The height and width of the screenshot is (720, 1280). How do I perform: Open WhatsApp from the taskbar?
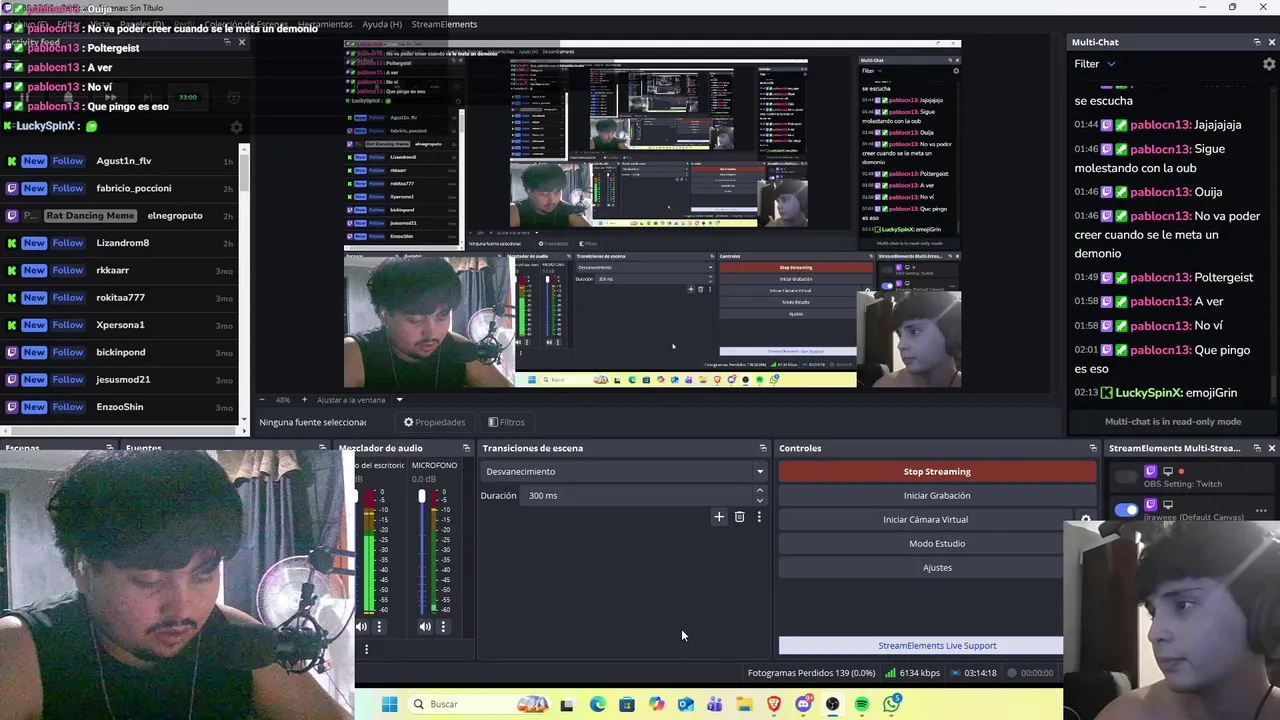tap(891, 704)
